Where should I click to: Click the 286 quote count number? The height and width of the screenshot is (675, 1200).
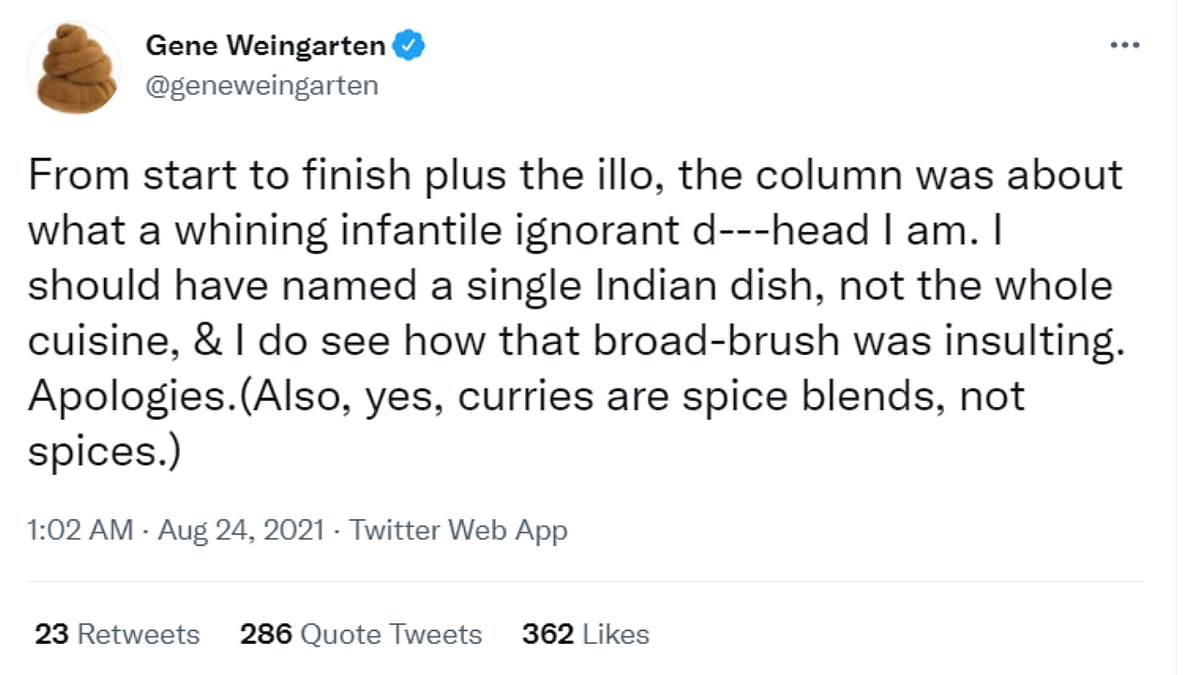[265, 634]
